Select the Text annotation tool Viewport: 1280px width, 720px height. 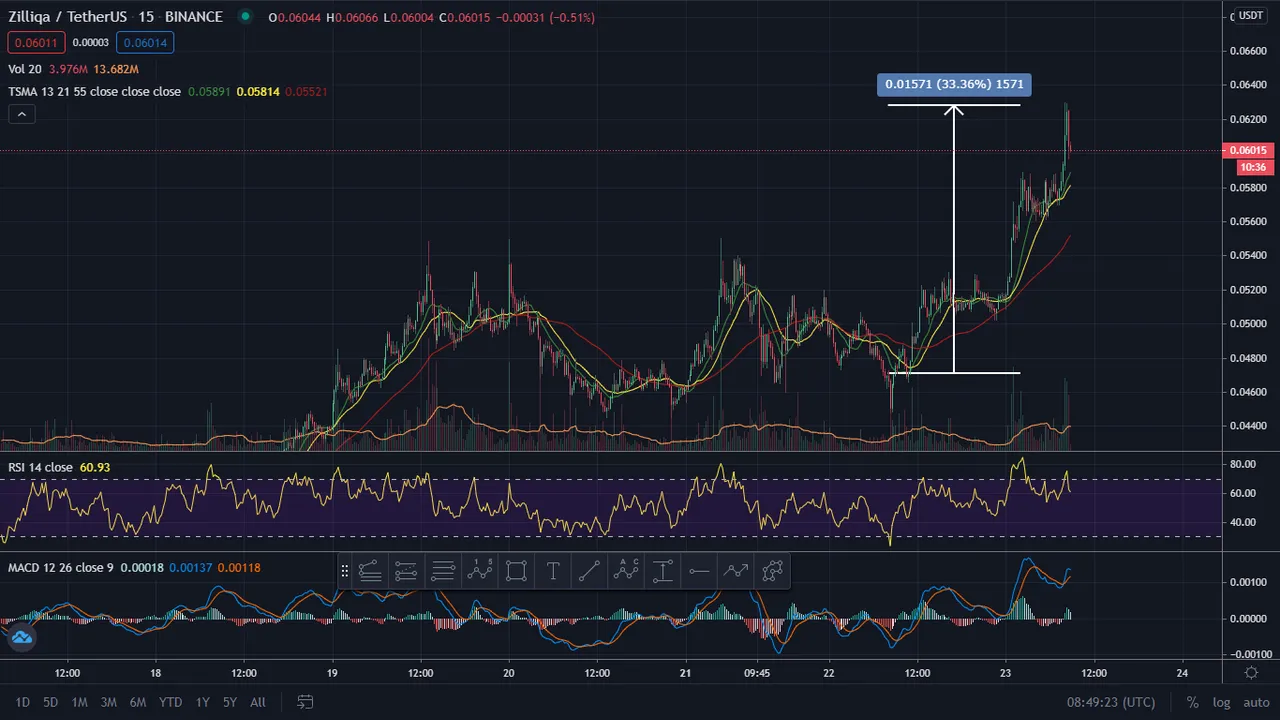tap(553, 571)
